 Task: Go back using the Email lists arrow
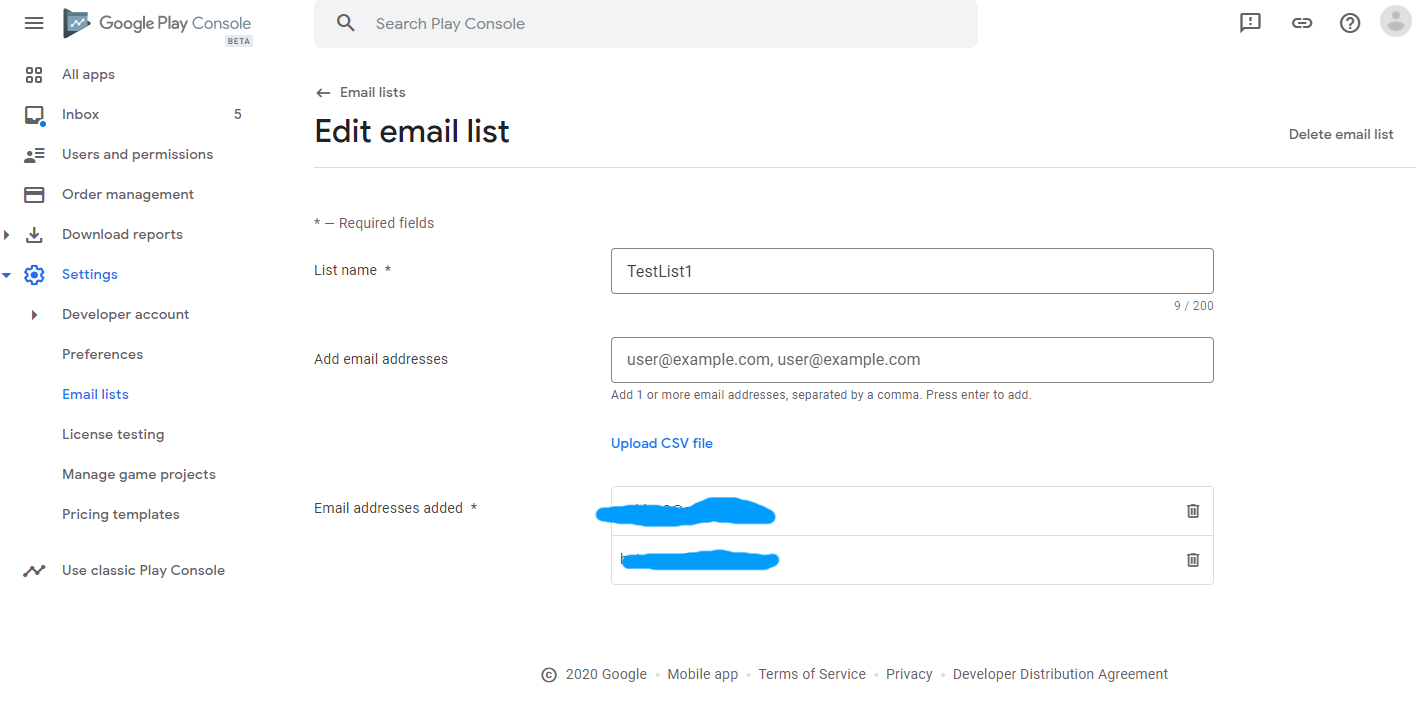coord(323,93)
